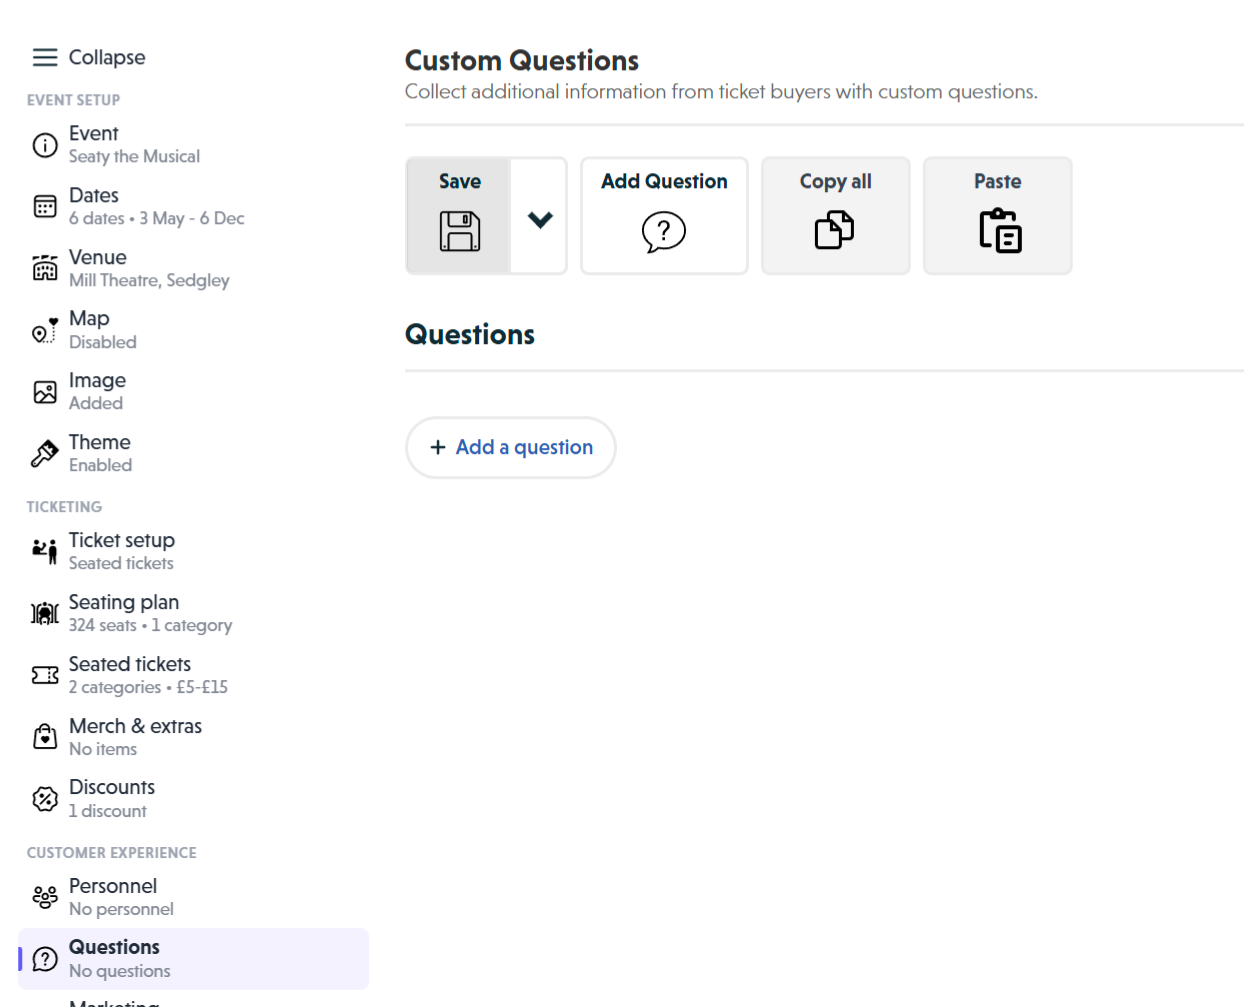Click the Venue icon for Mill Theatre, Sedgley
The width and height of the screenshot is (1244, 1007).
pyautogui.click(x=45, y=268)
